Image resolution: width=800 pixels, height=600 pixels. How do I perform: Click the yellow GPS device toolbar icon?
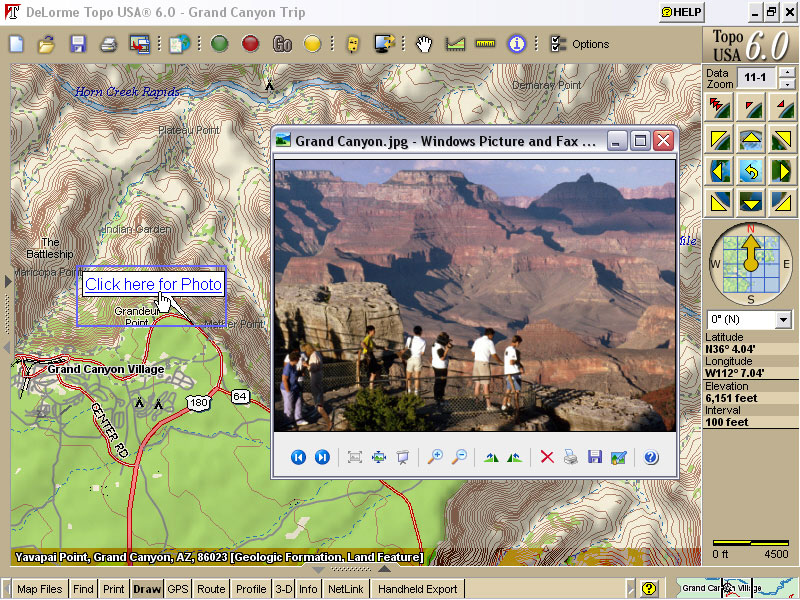point(353,44)
